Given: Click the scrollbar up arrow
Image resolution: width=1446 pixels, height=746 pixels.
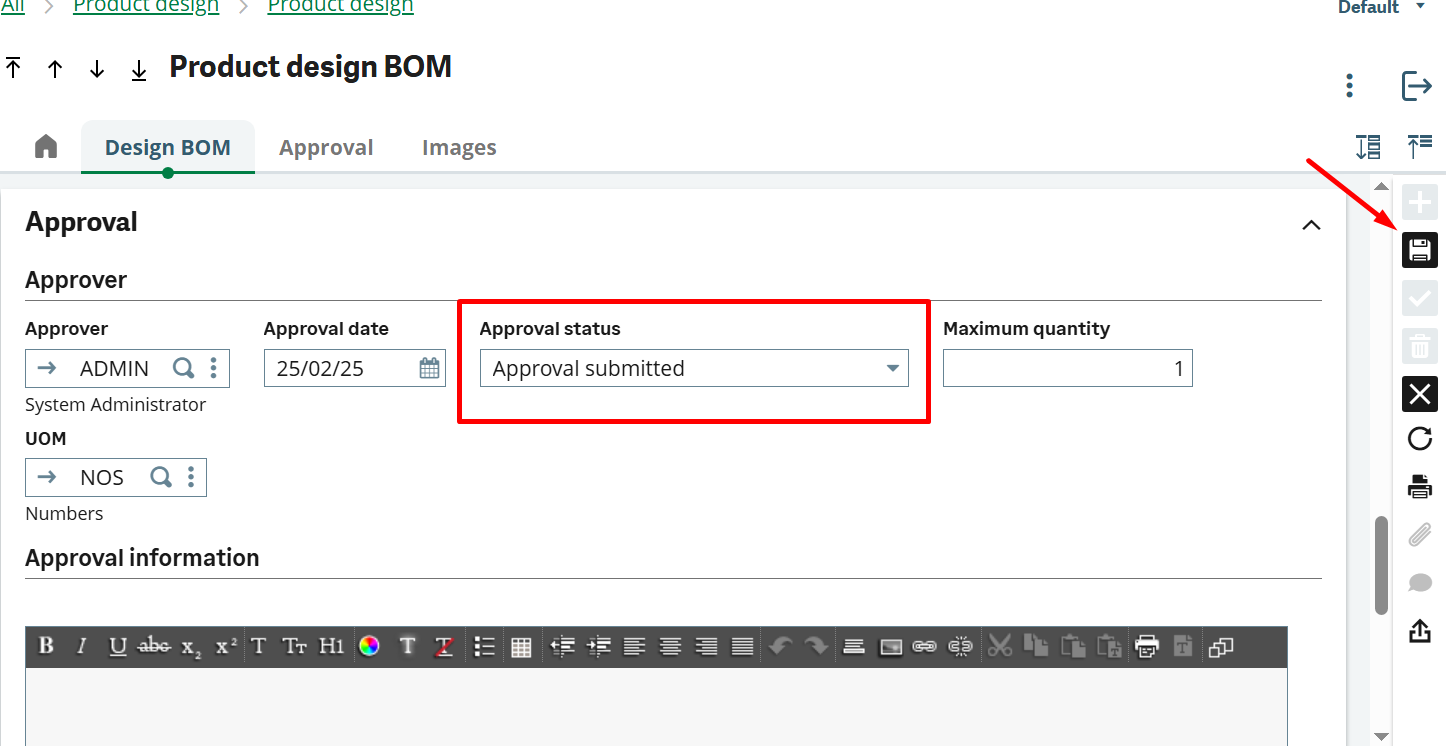Looking at the screenshot, I should [x=1381, y=186].
